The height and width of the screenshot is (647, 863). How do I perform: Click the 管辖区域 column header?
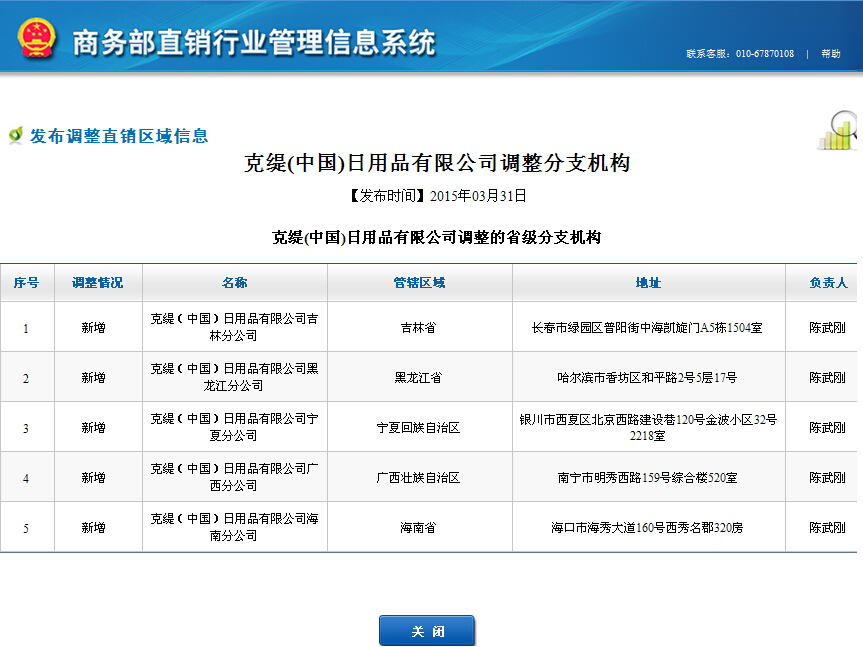[419, 283]
